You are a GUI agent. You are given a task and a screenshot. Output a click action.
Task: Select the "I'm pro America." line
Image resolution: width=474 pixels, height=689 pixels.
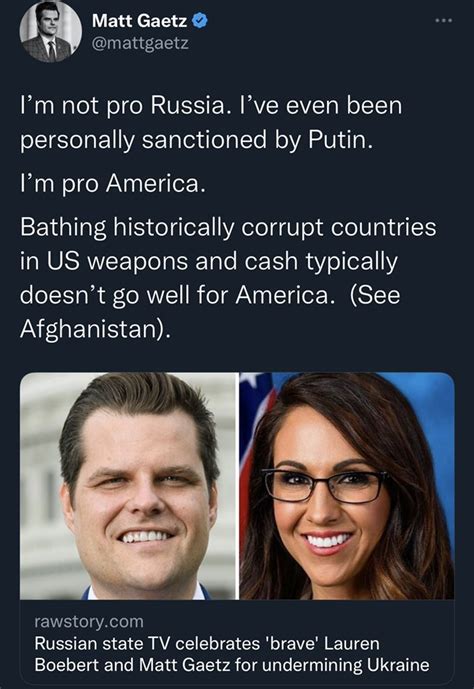(x=113, y=184)
